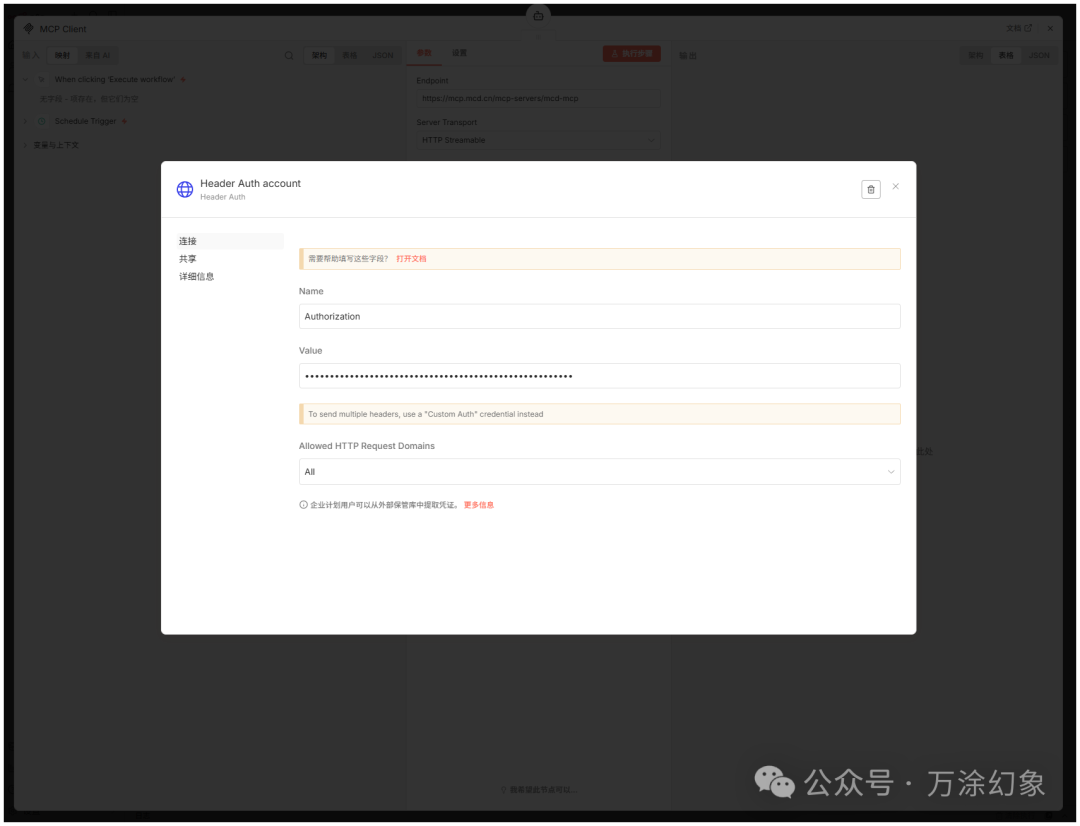
Task: Select 详细信息 in the credential sidebar
Action: pos(196,276)
